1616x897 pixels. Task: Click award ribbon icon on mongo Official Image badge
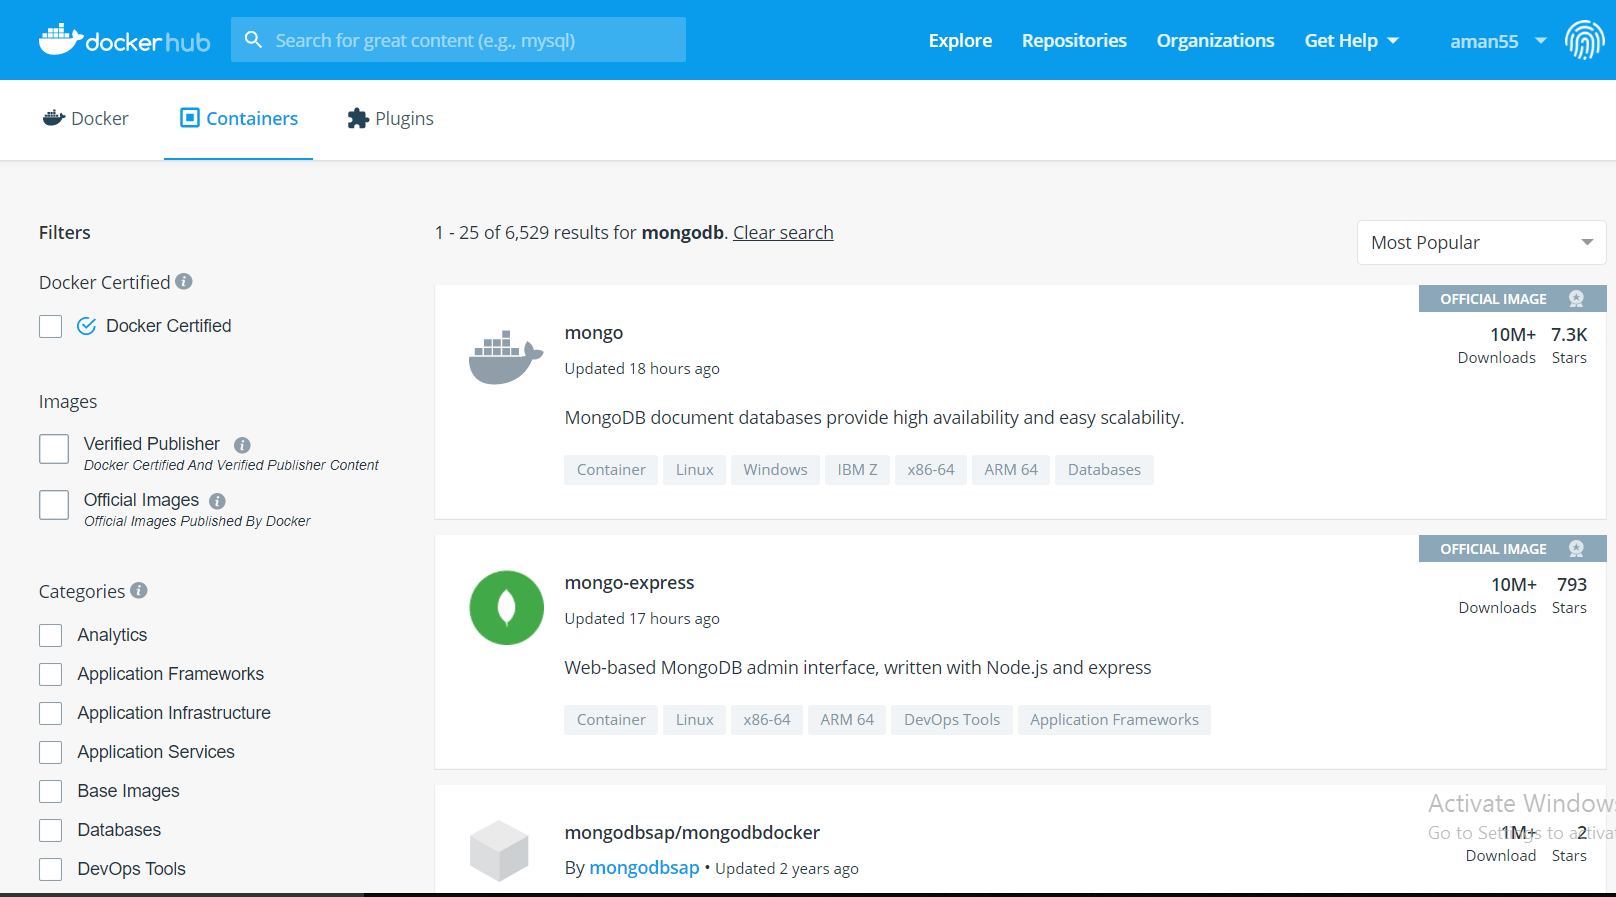(x=1576, y=299)
